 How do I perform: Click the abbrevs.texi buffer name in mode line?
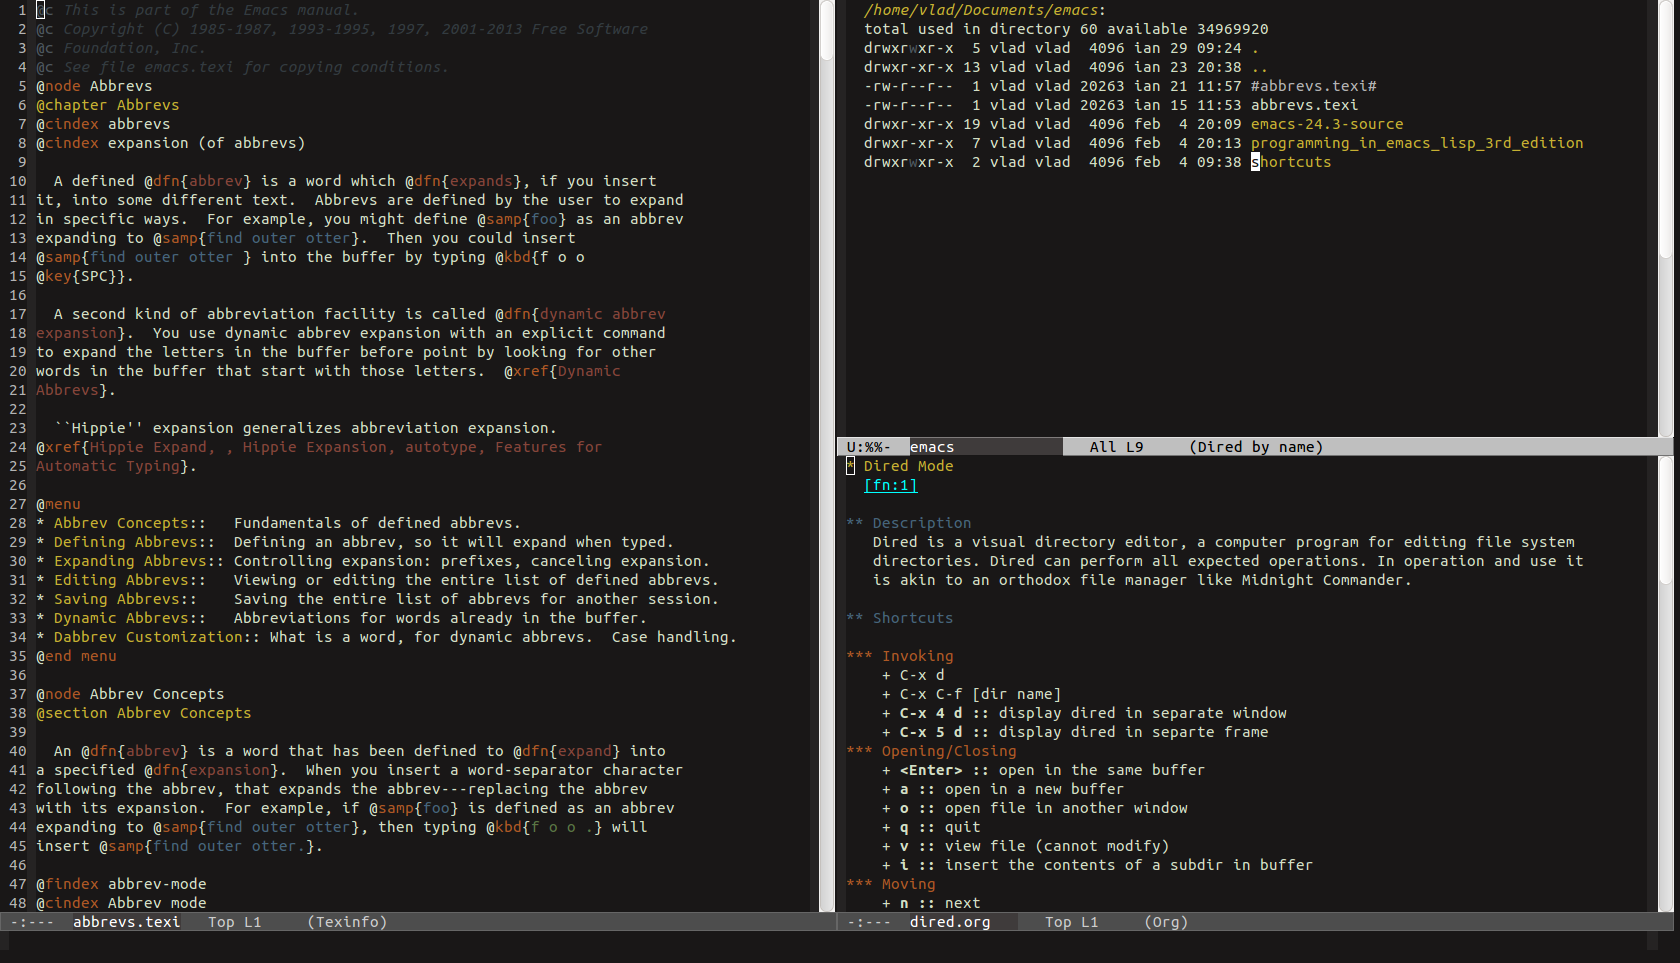point(126,922)
